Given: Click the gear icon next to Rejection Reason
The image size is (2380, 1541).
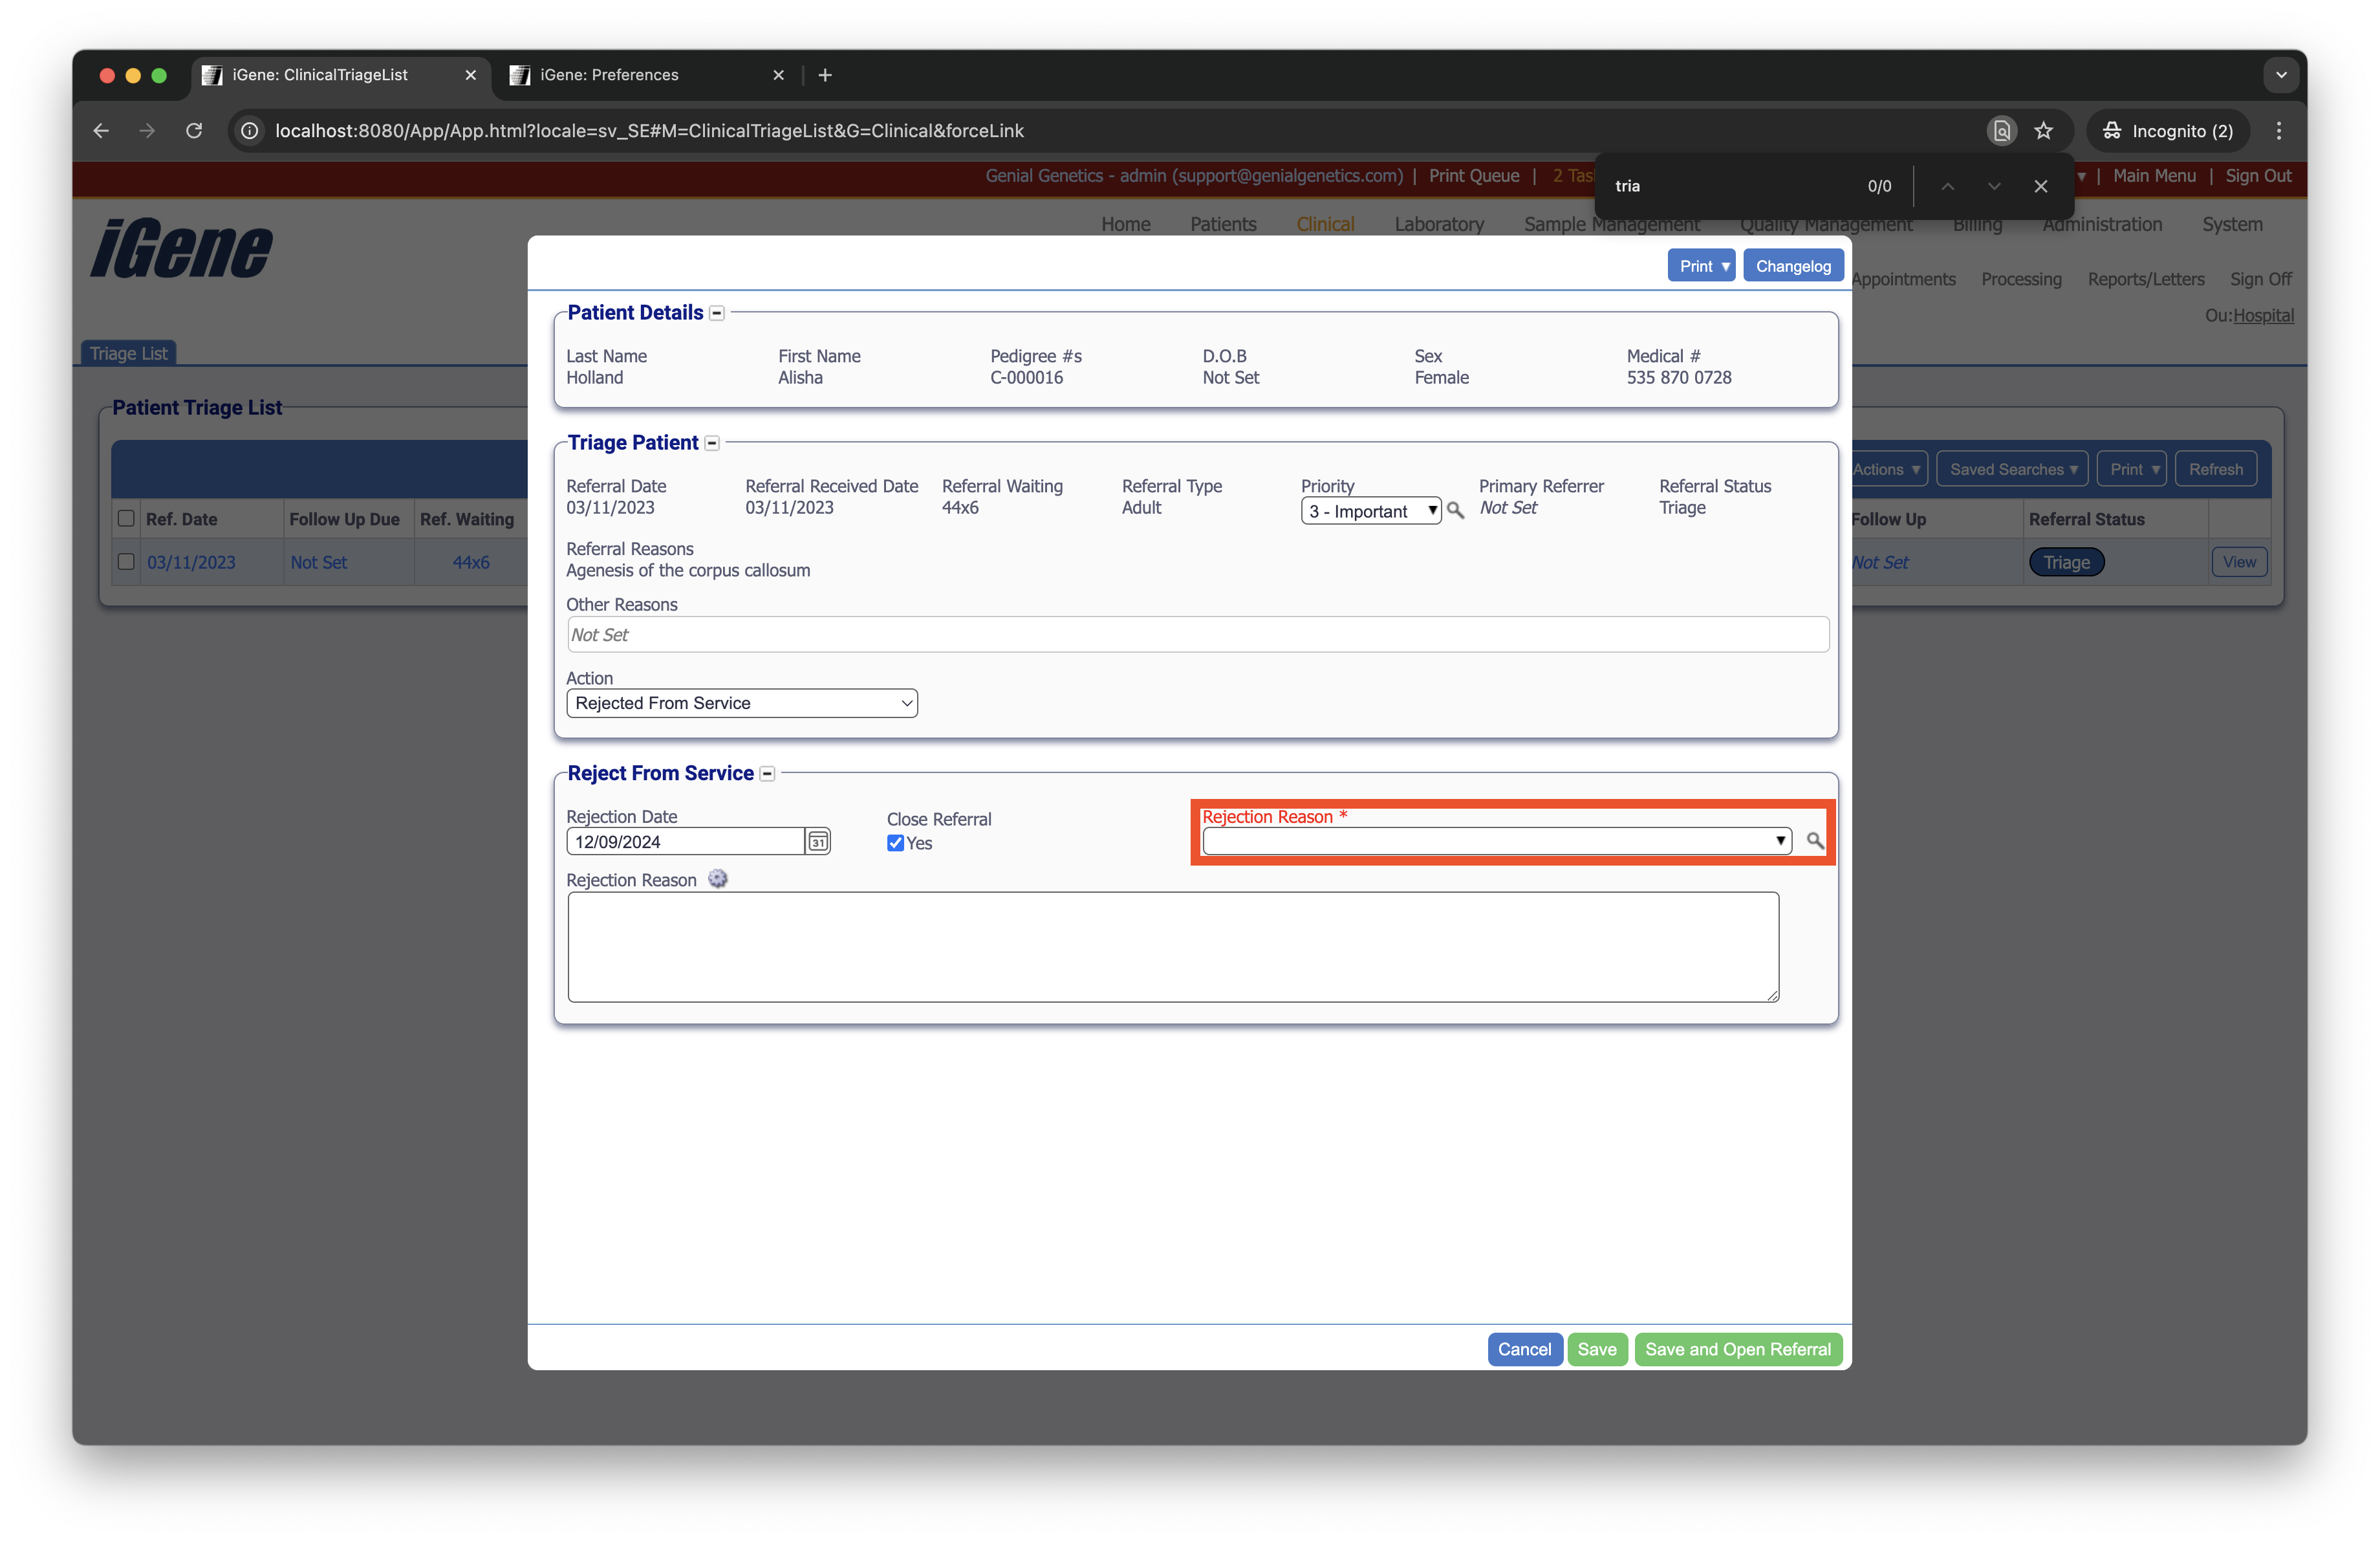Looking at the screenshot, I should [x=717, y=879].
